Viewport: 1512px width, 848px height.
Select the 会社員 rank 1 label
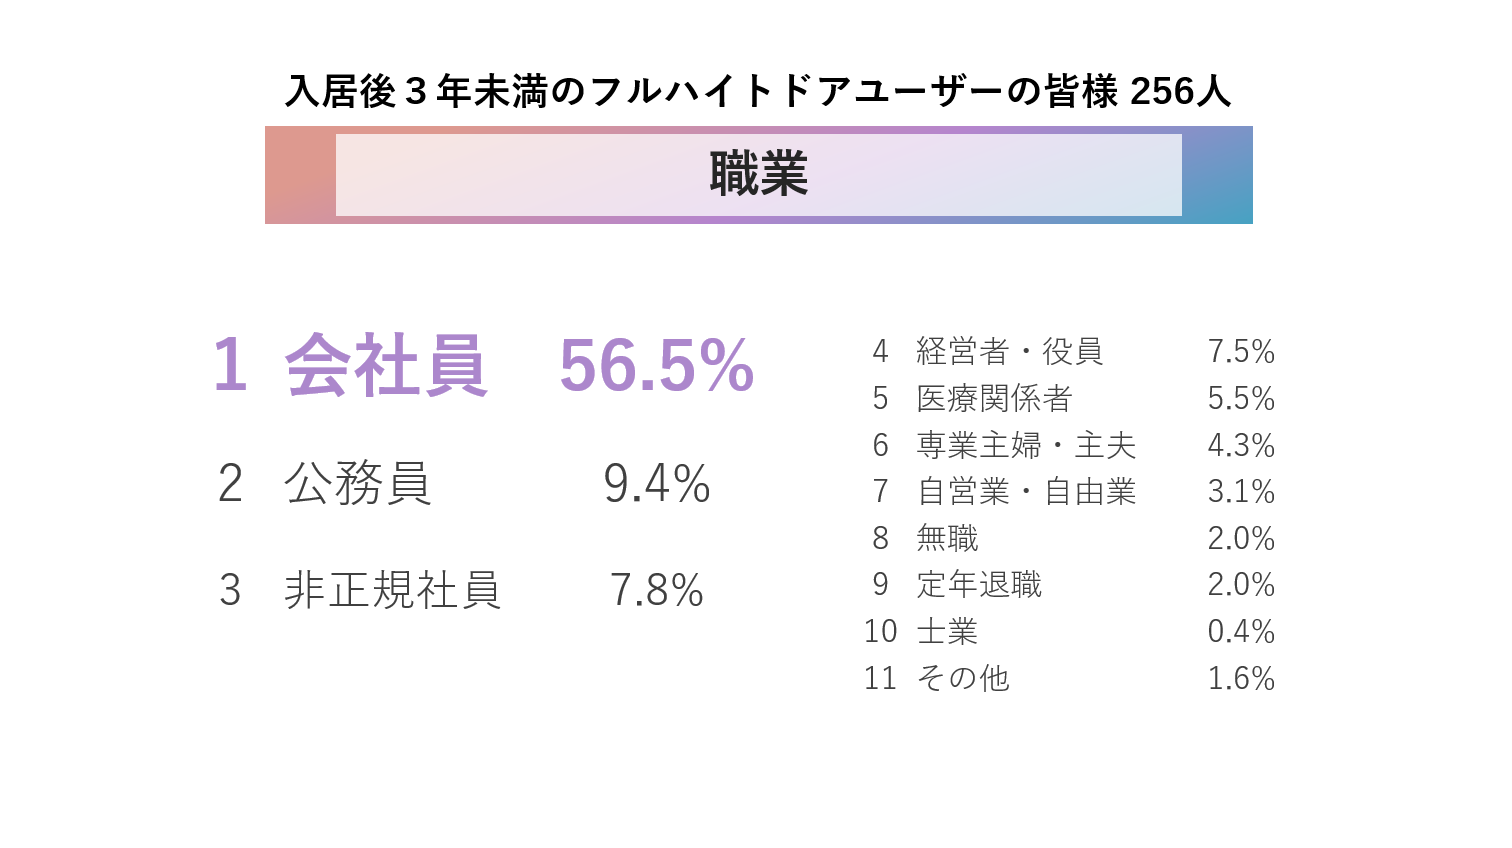click(386, 366)
